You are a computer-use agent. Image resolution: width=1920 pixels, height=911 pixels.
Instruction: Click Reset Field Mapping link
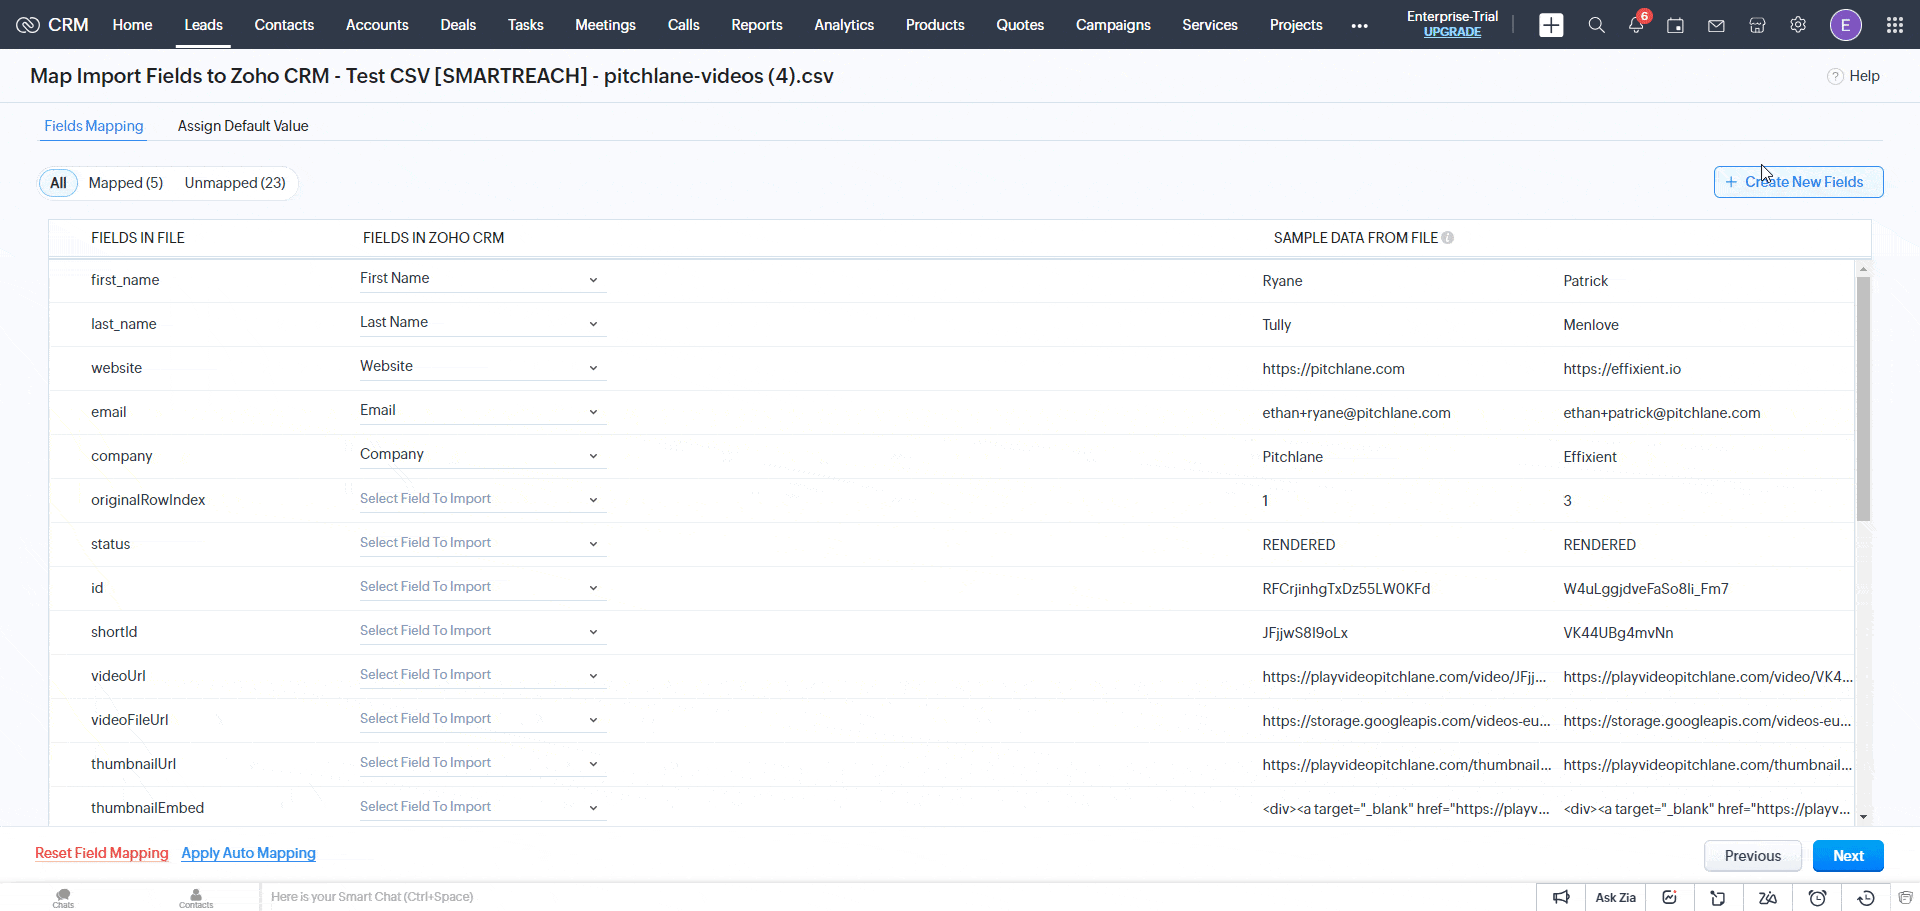tap(102, 853)
